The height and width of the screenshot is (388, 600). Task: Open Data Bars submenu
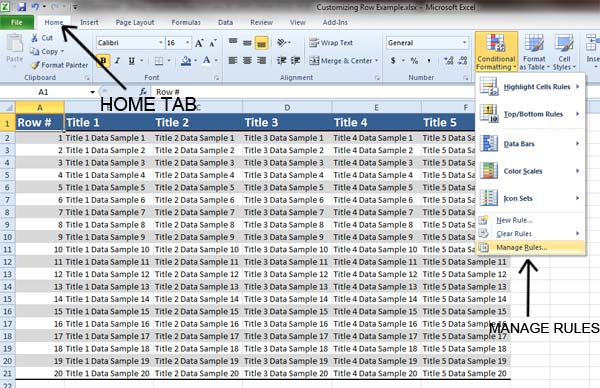click(530, 143)
